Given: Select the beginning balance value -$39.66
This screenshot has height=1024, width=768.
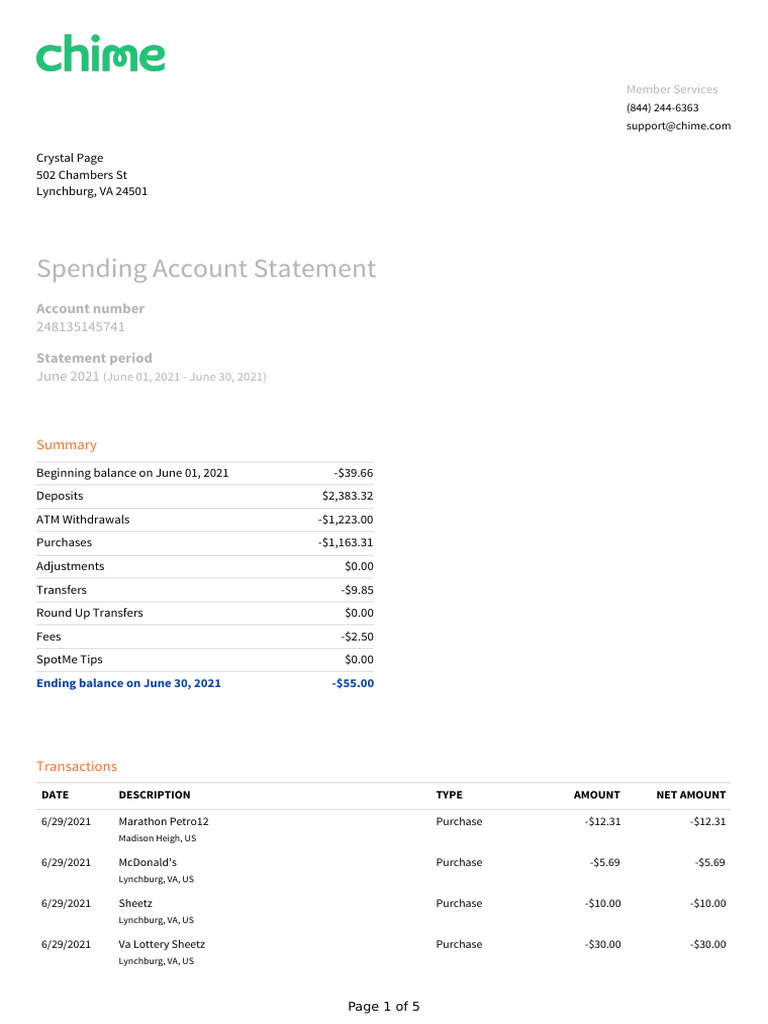Looking at the screenshot, I should pos(353,473).
